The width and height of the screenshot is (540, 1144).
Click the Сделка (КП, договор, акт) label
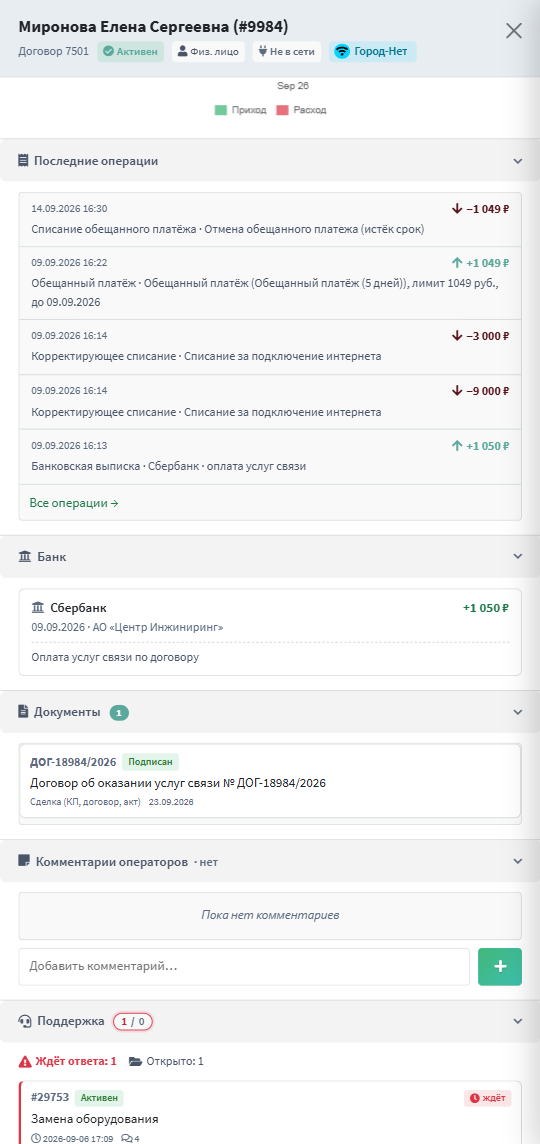point(85,801)
